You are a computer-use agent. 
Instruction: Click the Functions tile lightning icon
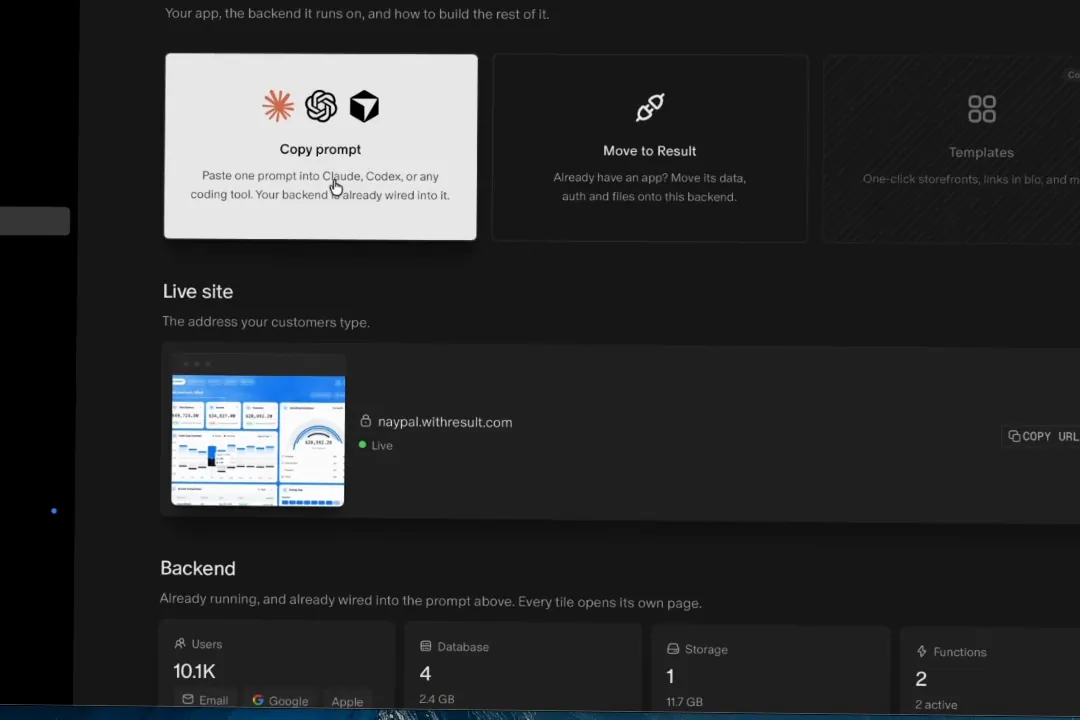(922, 651)
